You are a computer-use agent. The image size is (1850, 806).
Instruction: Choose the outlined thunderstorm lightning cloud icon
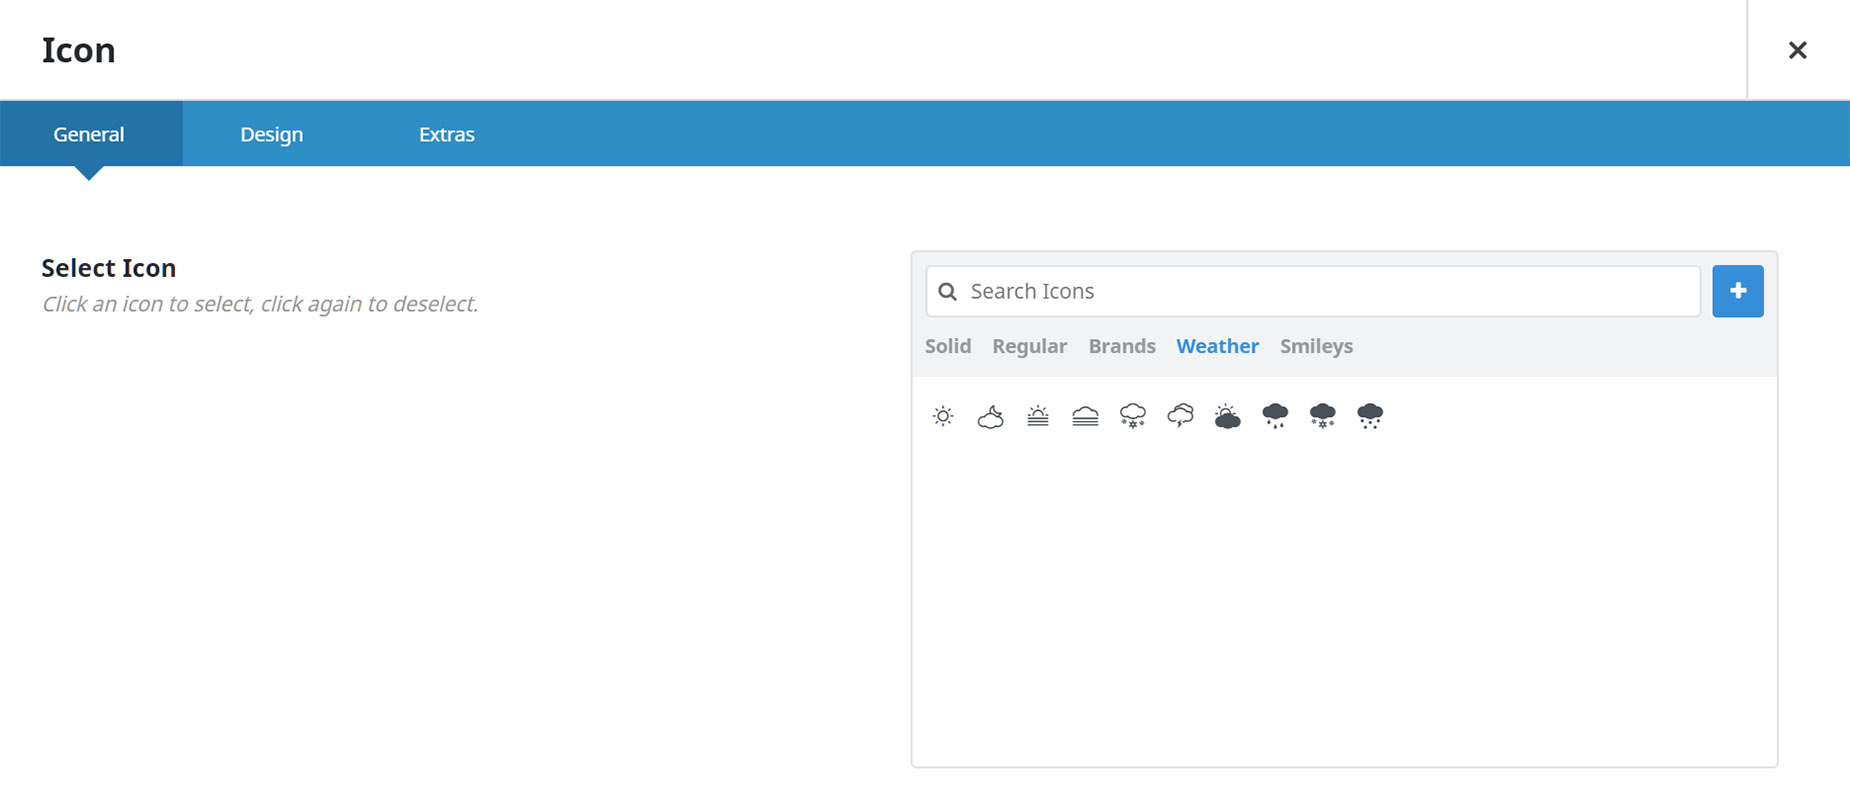1180,416
